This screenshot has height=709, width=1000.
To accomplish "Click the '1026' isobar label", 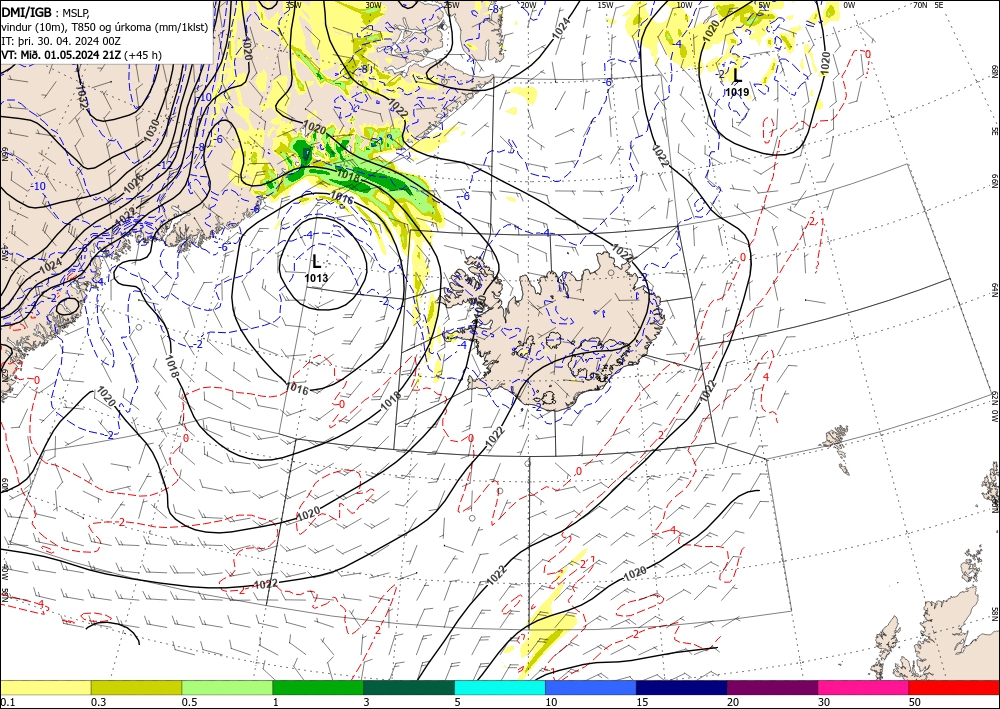I will tap(133, 183).
